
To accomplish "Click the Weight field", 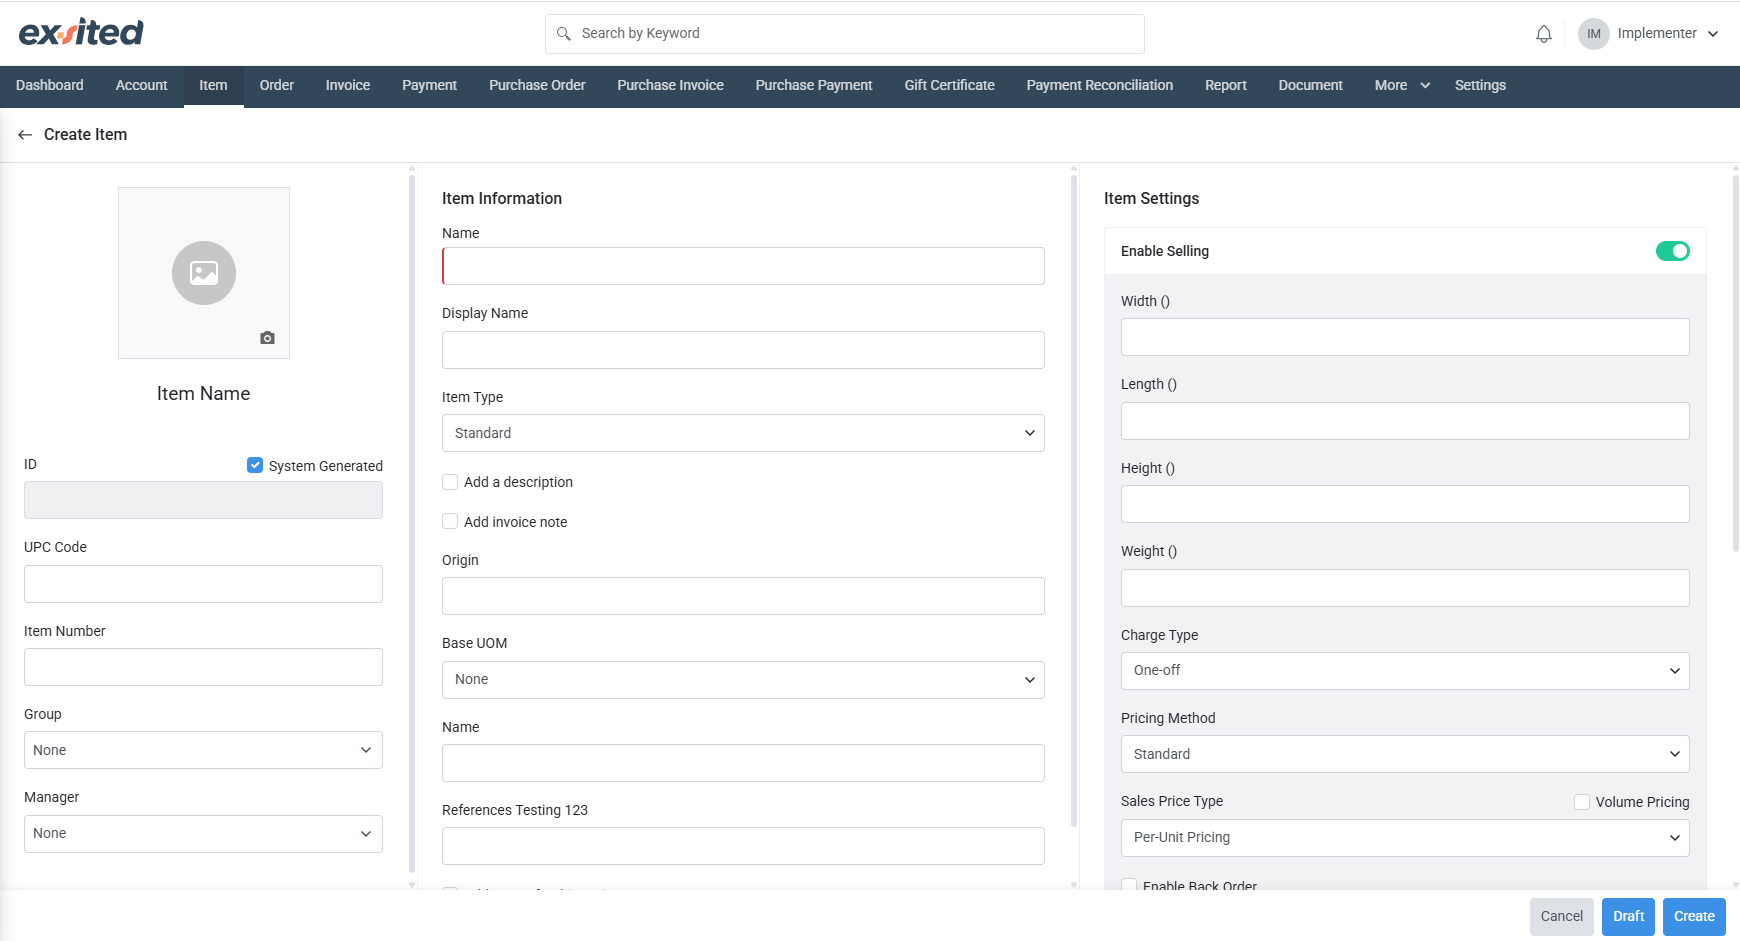I will 1405,588.
